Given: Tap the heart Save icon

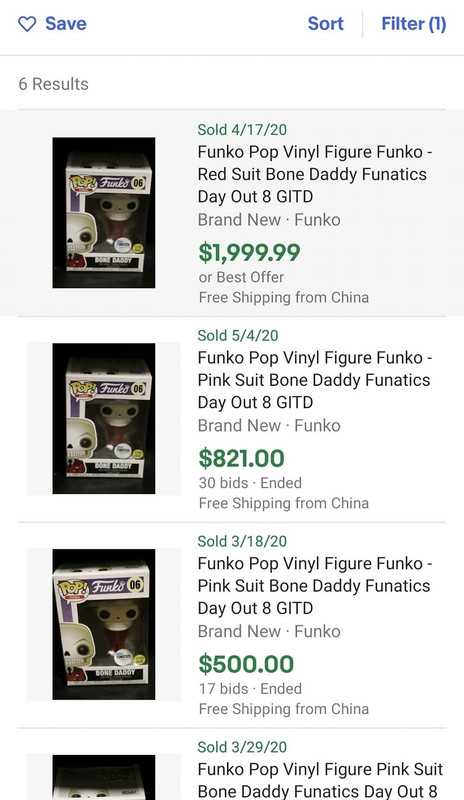Looking at the screenshot, I should (27, 23).
